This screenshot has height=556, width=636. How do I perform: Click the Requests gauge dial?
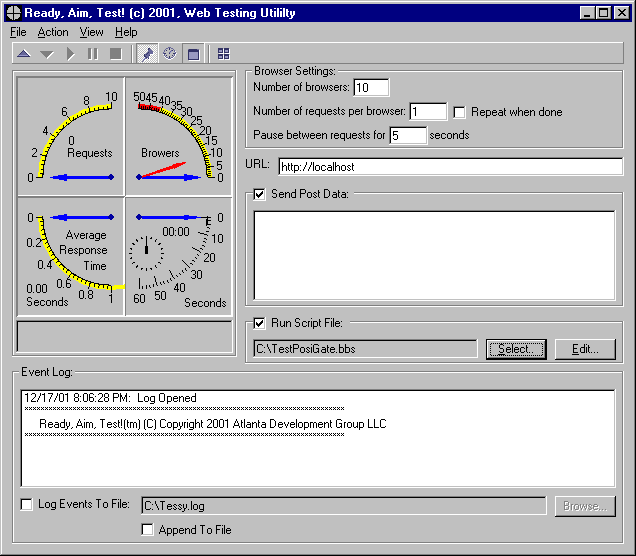[x=71, y=136]
